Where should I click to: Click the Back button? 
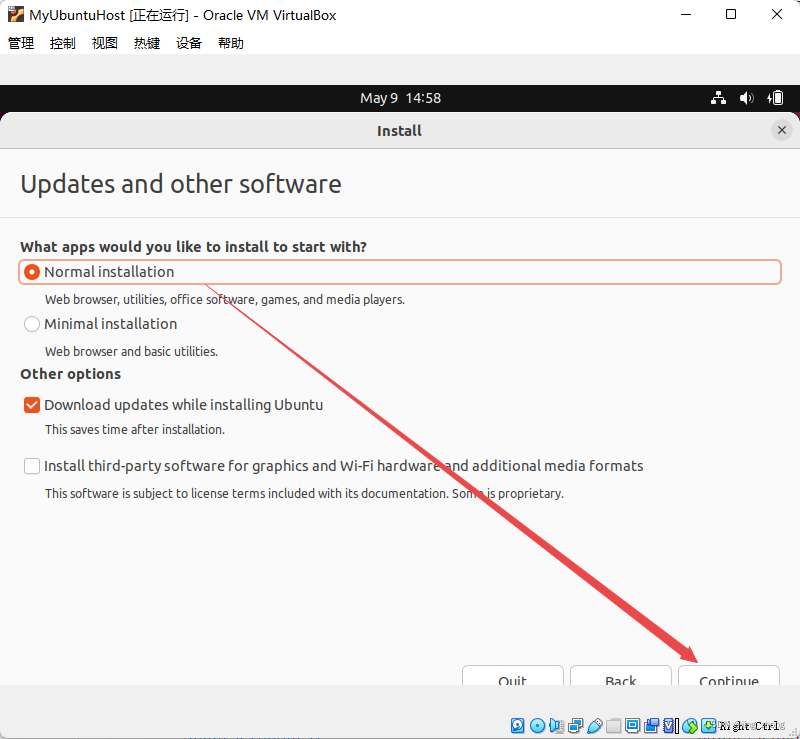coord(620,675)
